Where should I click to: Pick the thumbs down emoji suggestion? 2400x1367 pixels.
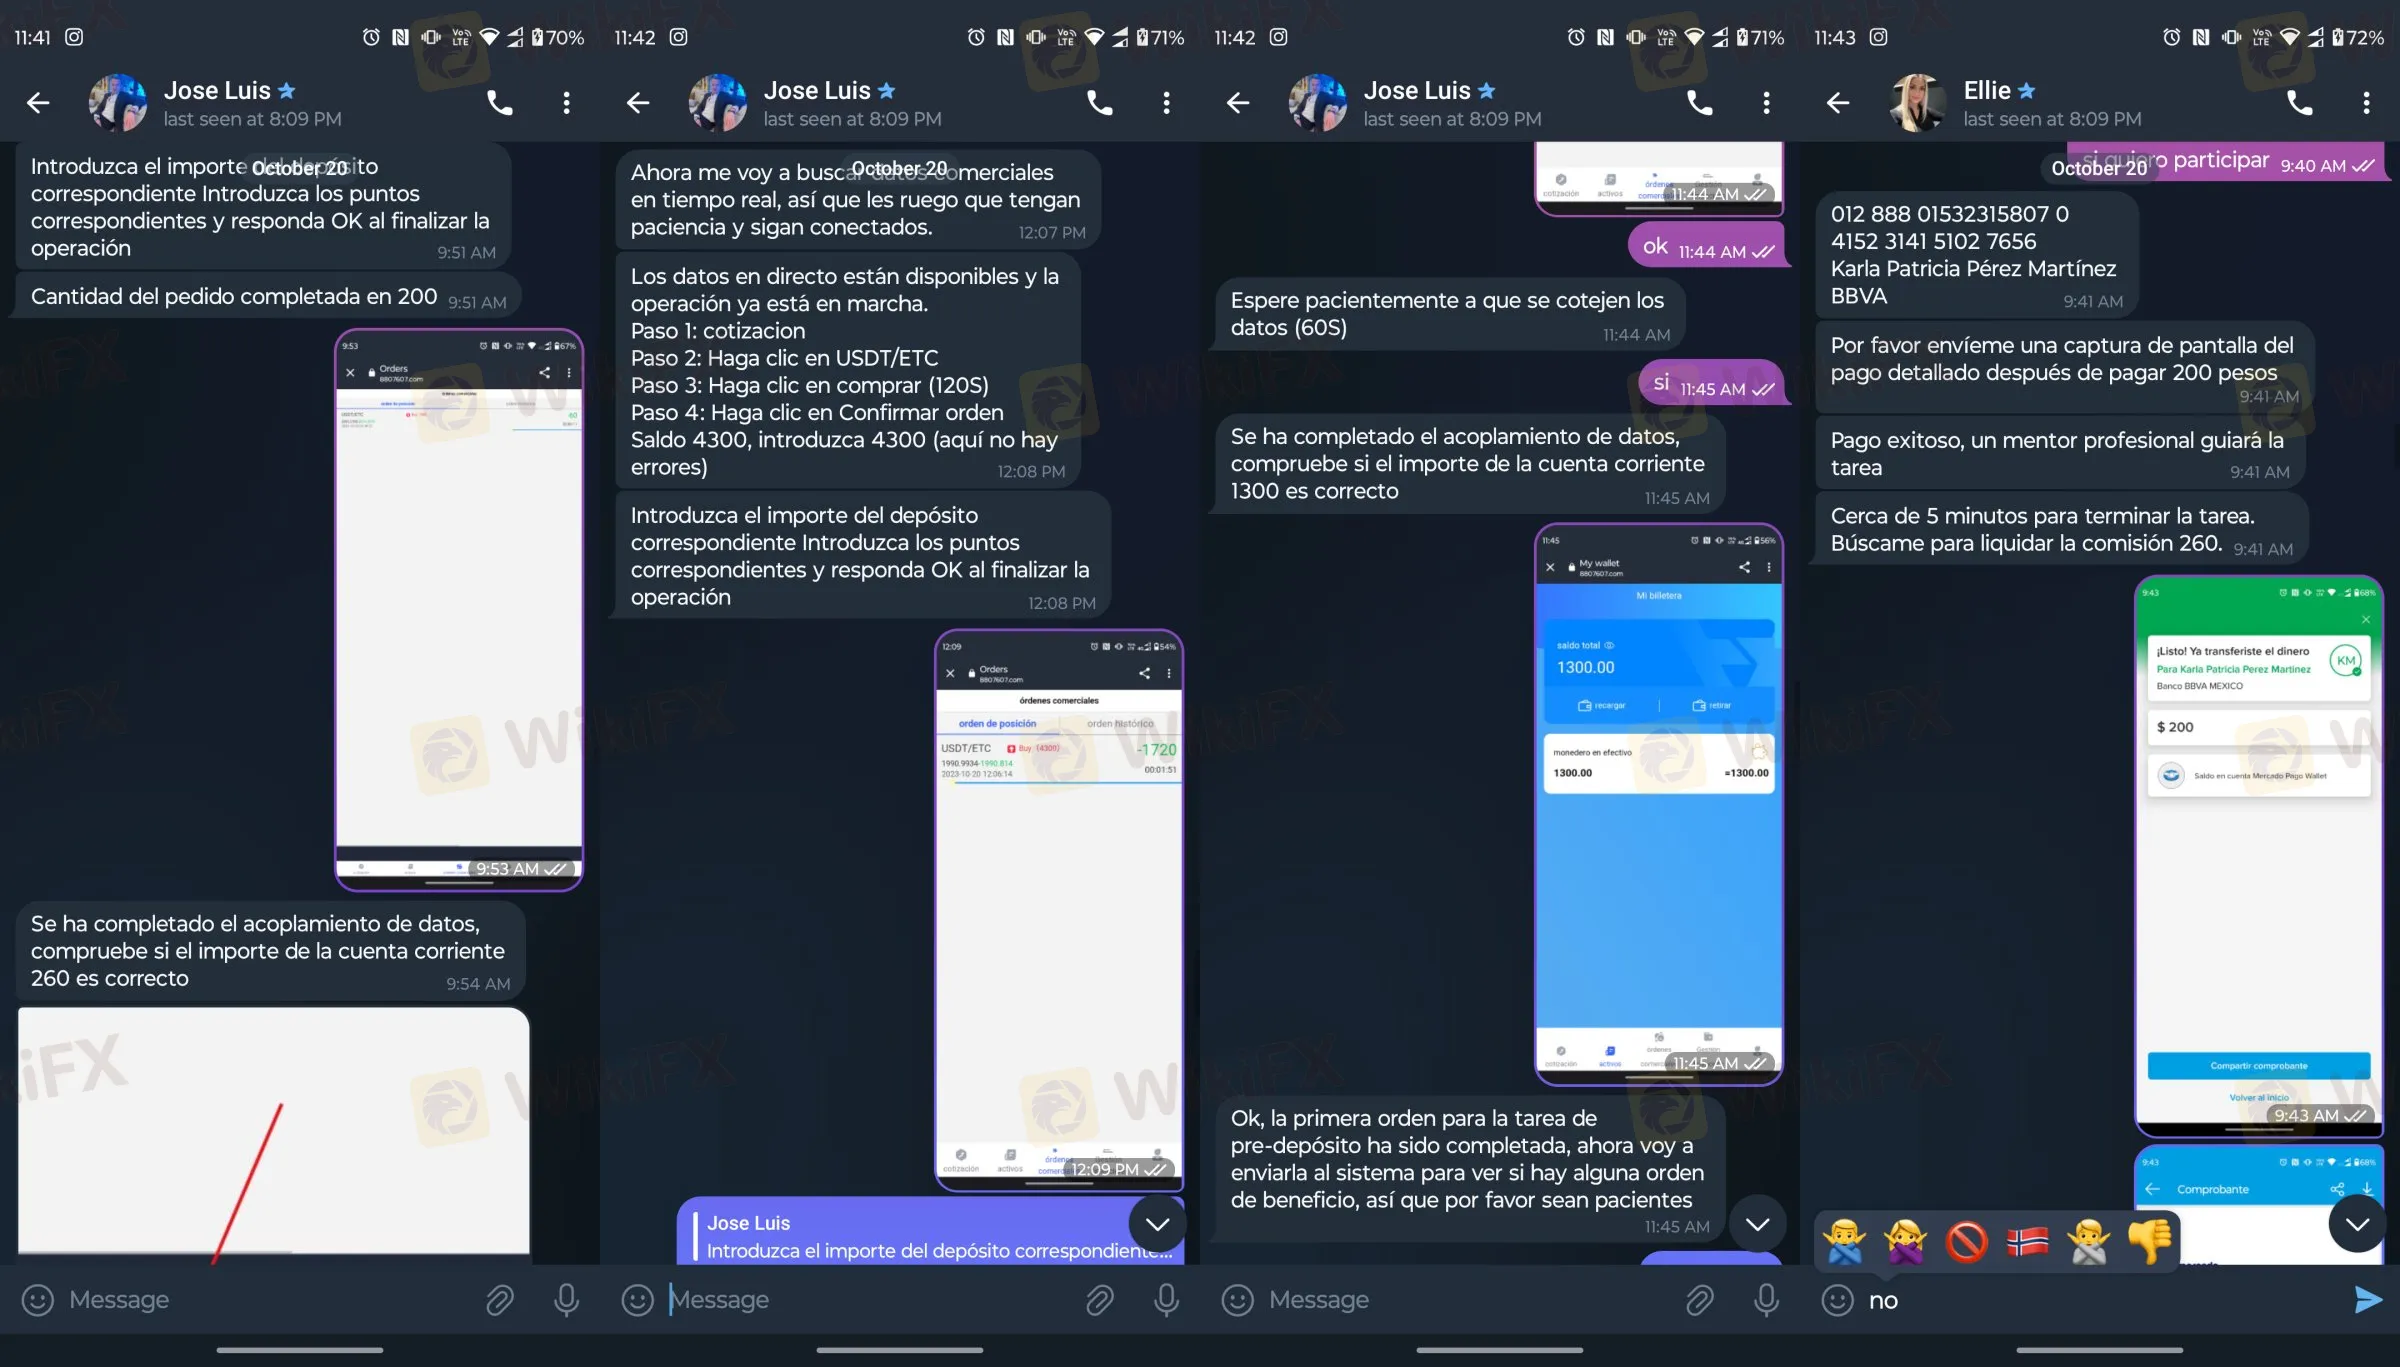pos(2148,1241)
